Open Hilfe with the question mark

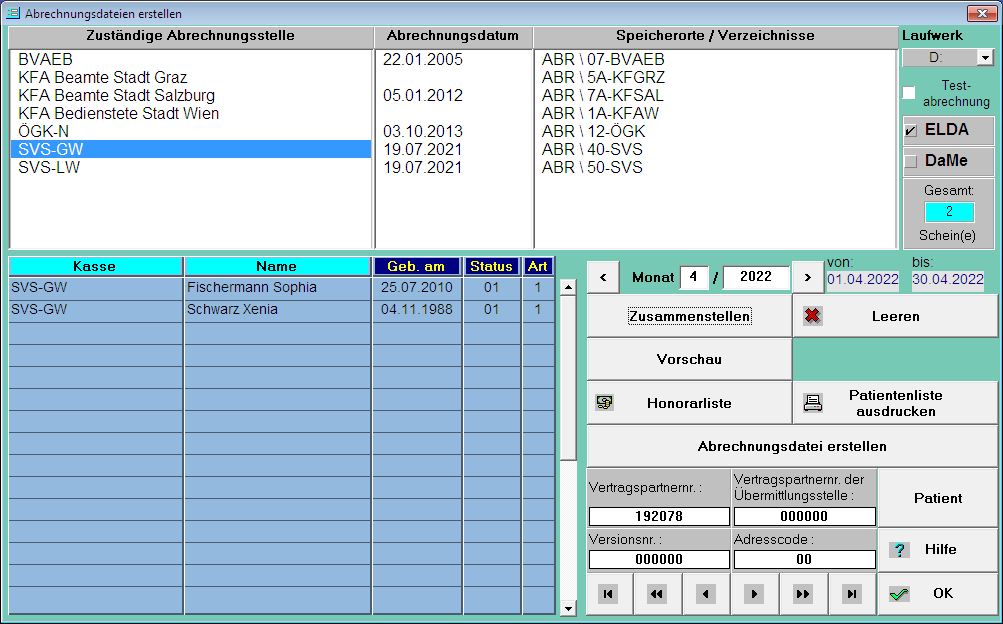click(937, 550)
